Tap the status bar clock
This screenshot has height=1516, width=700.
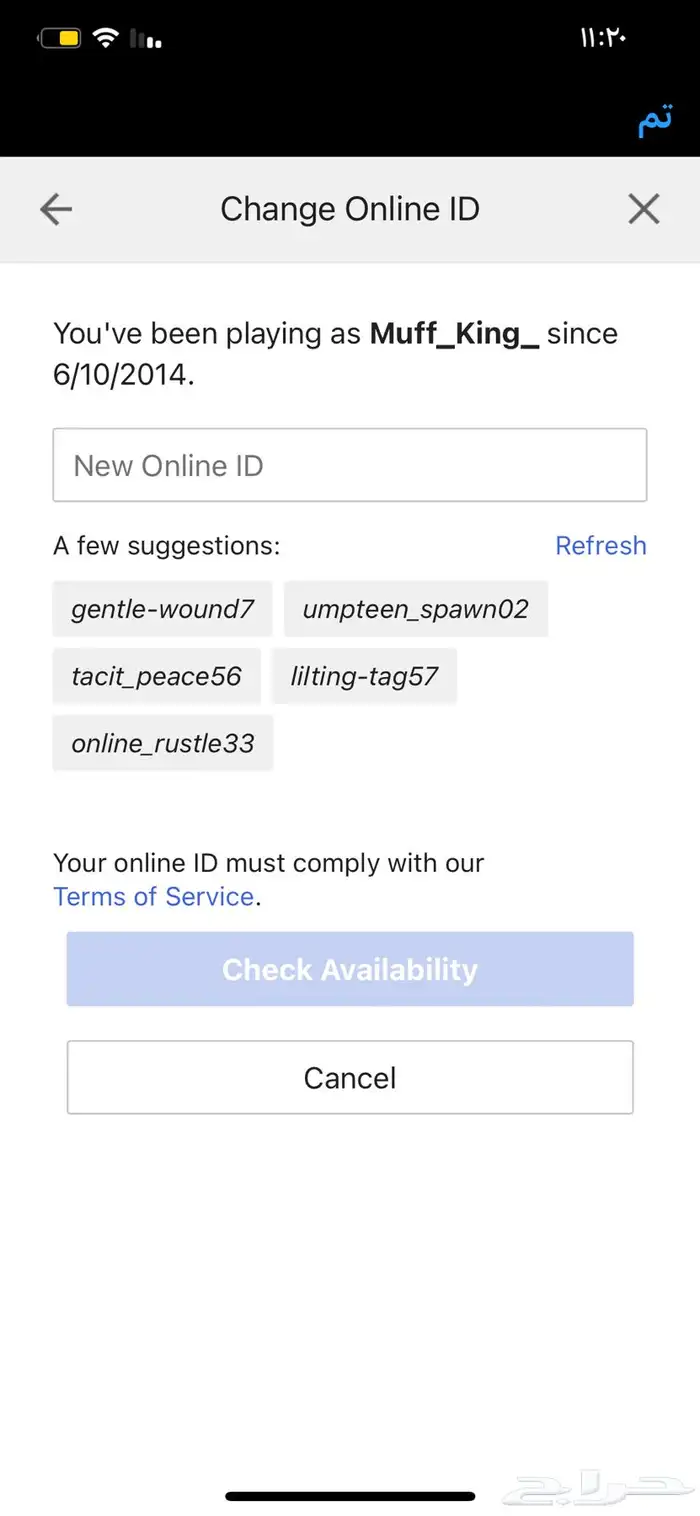603,38
